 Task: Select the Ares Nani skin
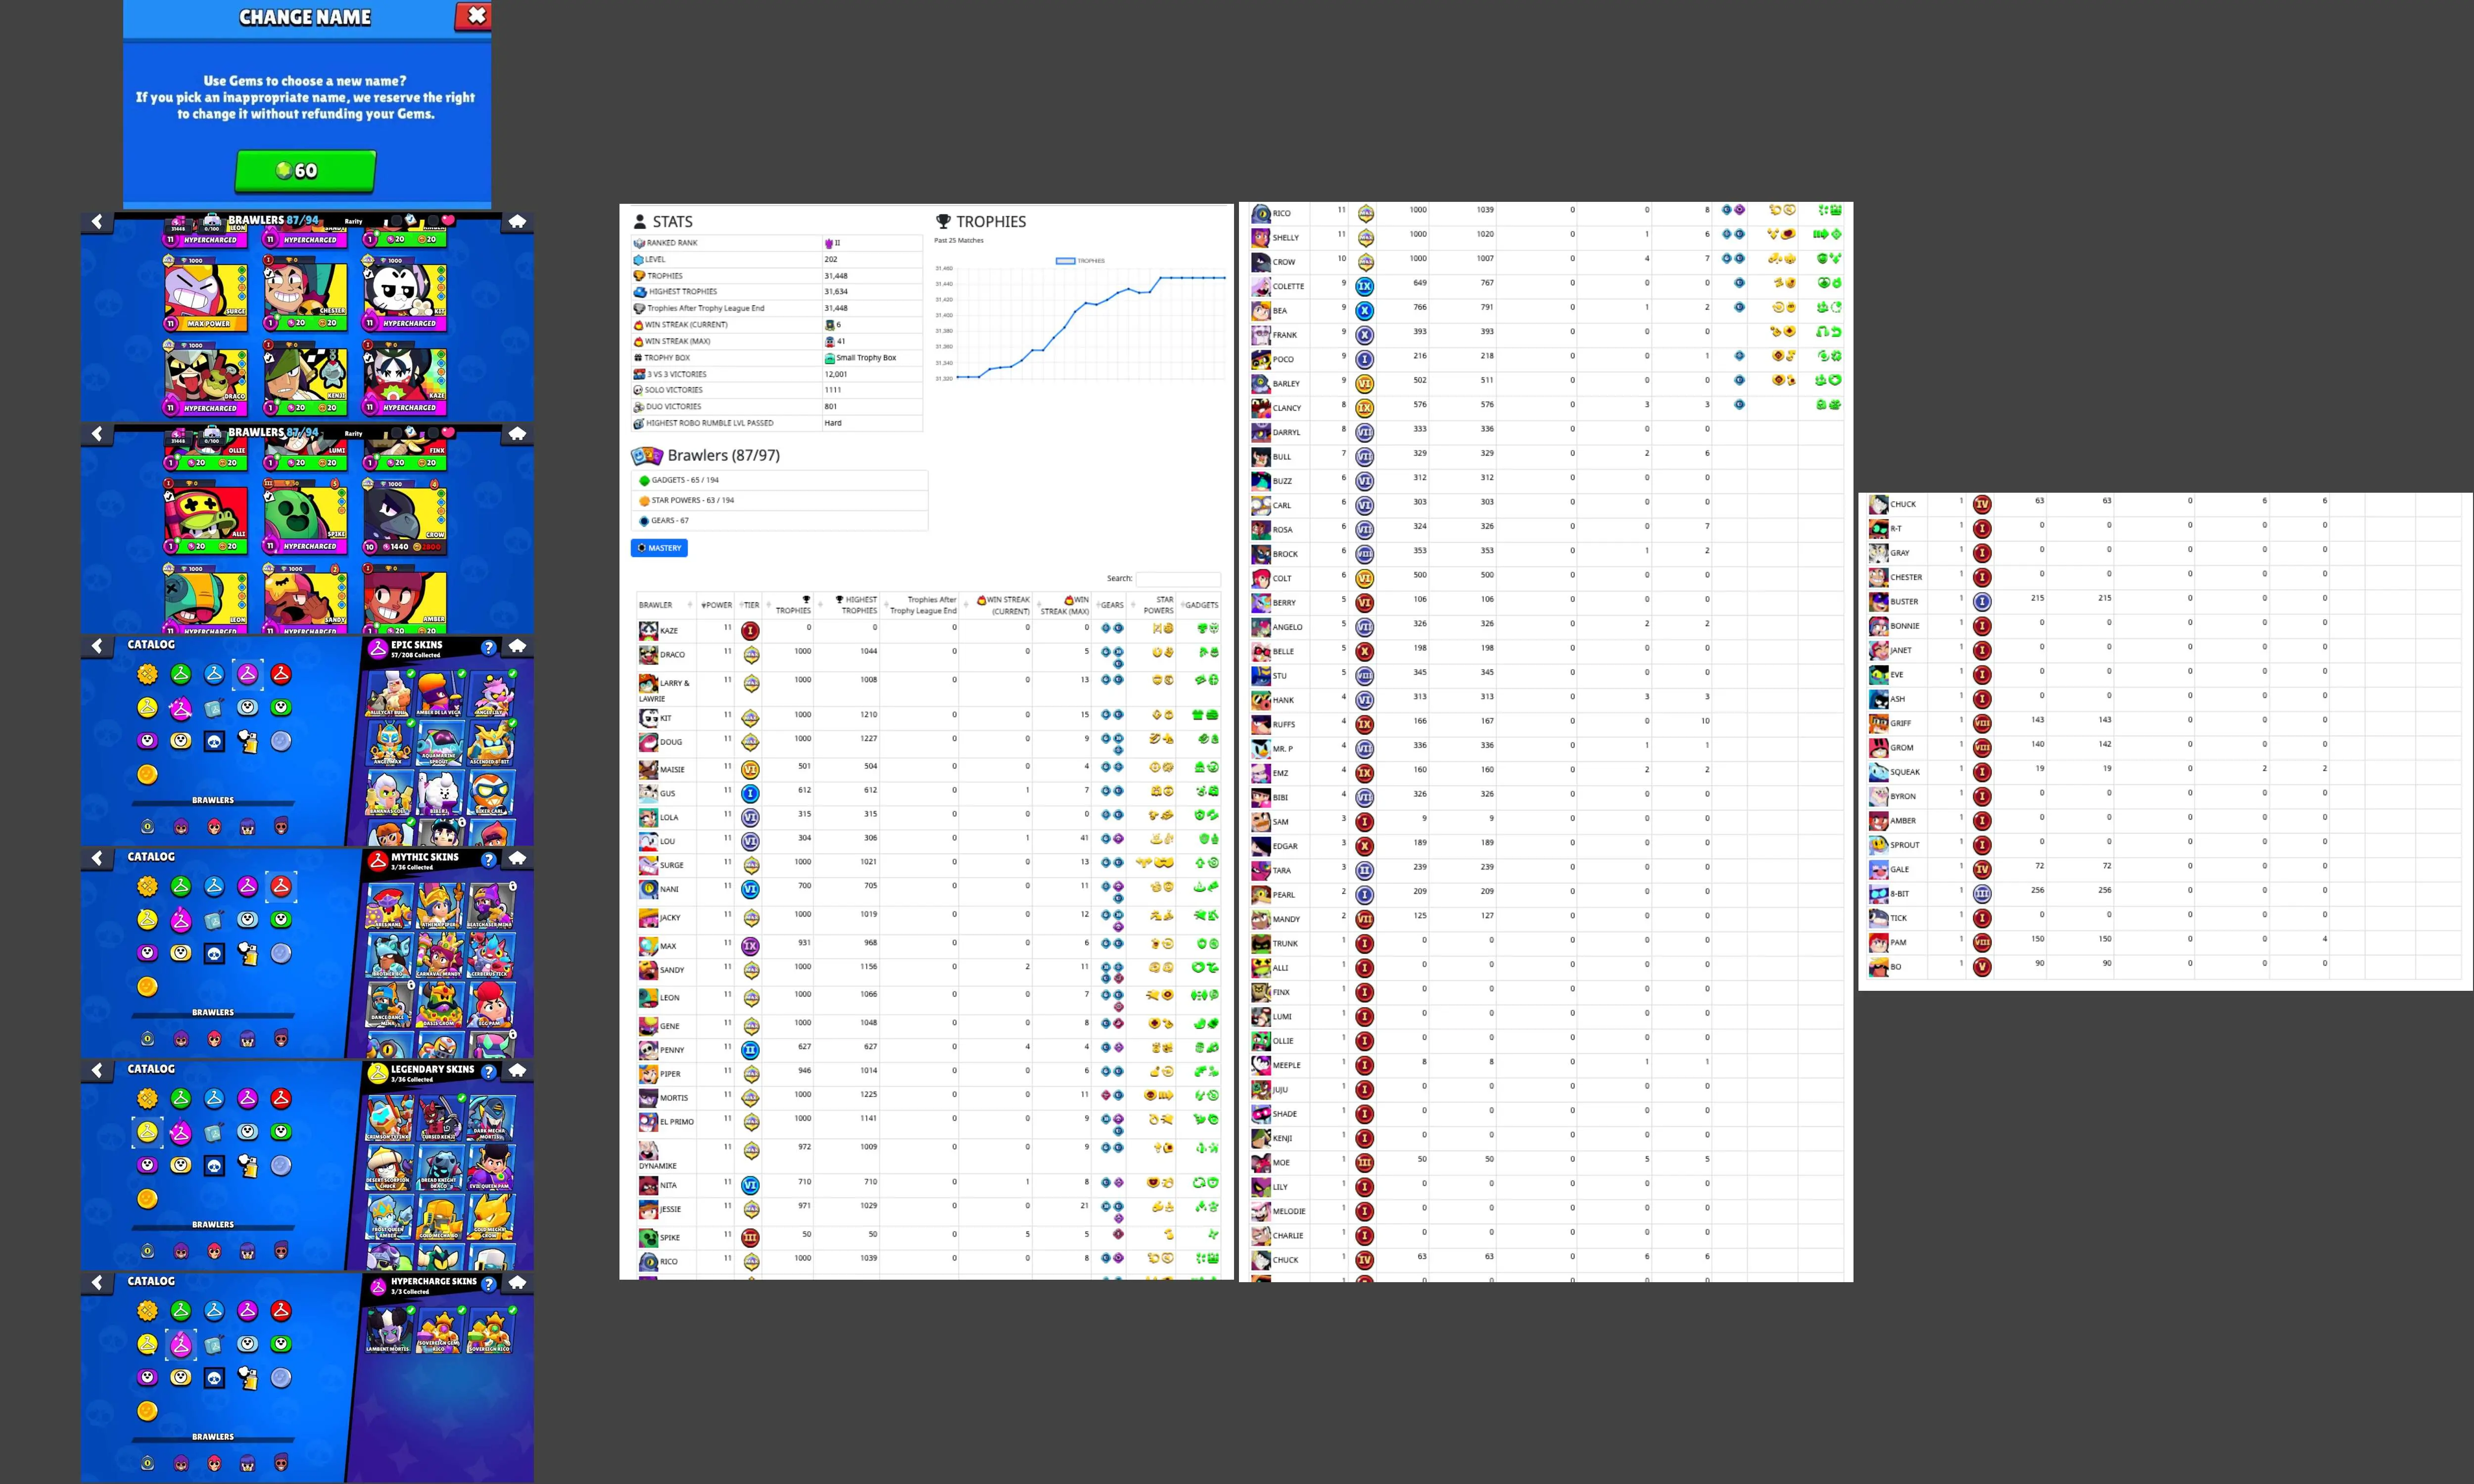[x=388, y=906]
